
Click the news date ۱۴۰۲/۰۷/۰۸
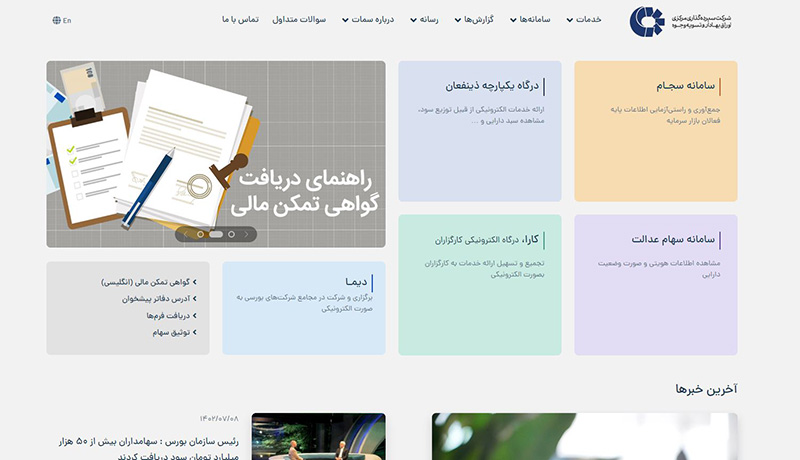[x=219, y=419]
